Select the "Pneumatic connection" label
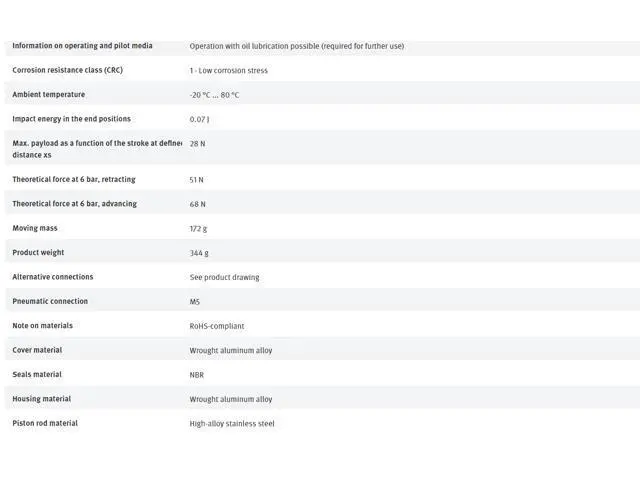 pyautogui.click(x=50, y=301)
